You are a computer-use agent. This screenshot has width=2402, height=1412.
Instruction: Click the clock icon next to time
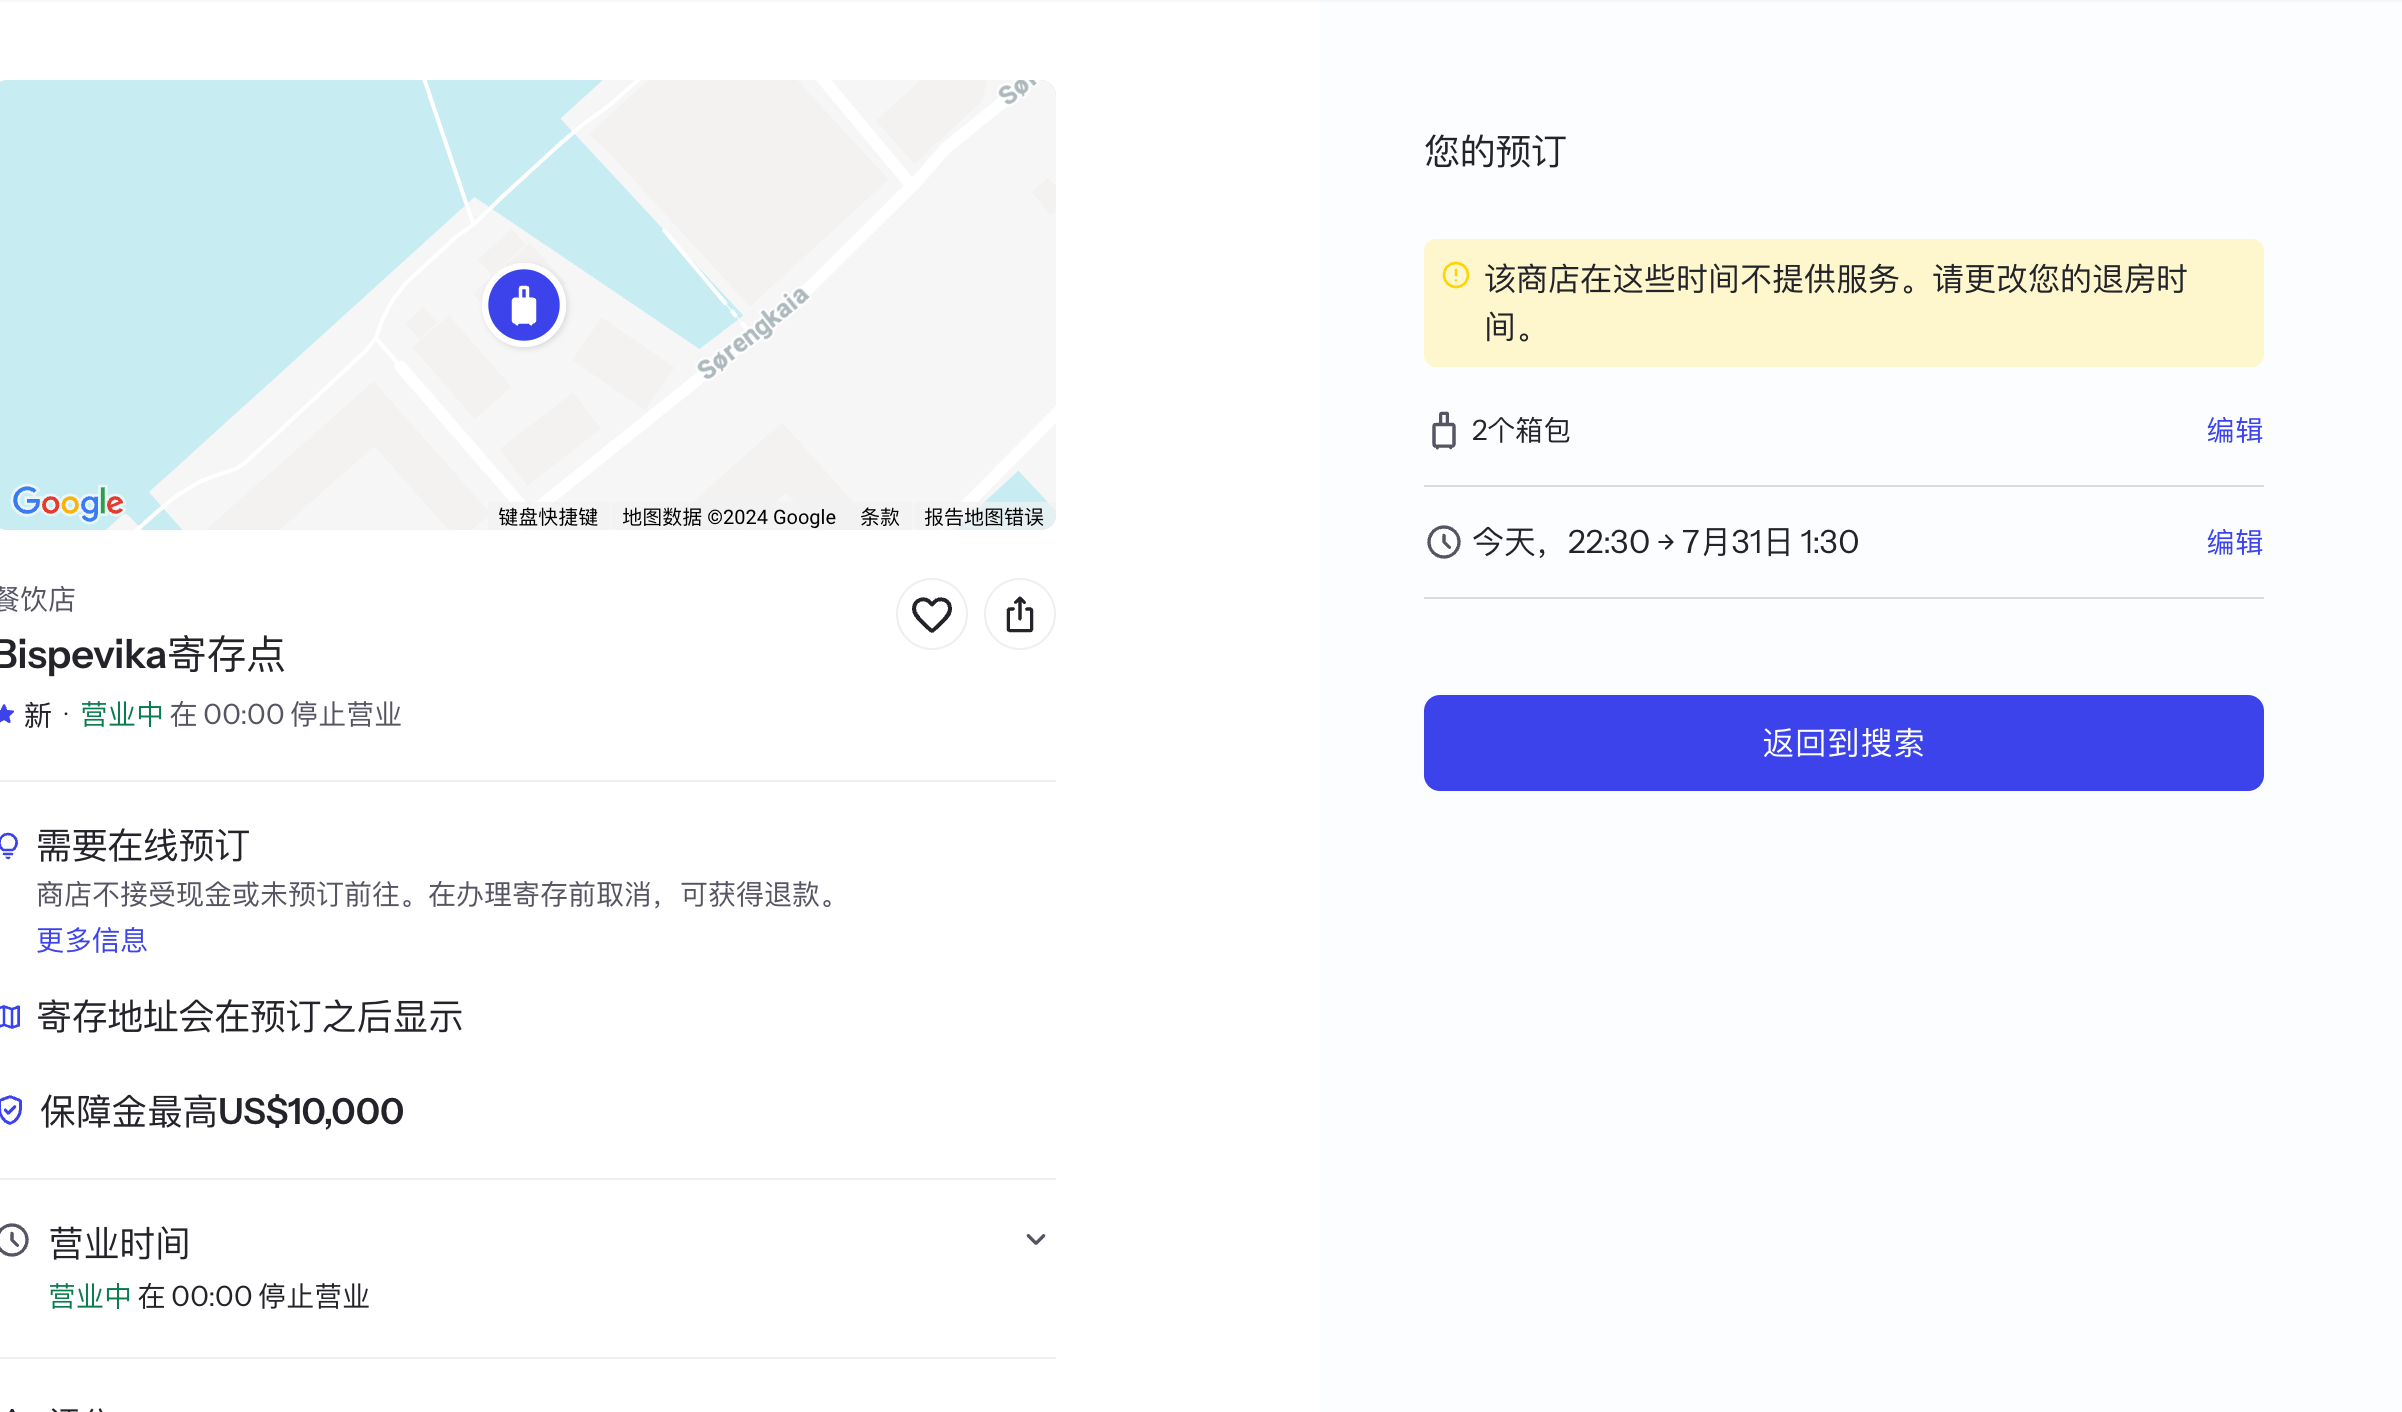click(1441, 541)
